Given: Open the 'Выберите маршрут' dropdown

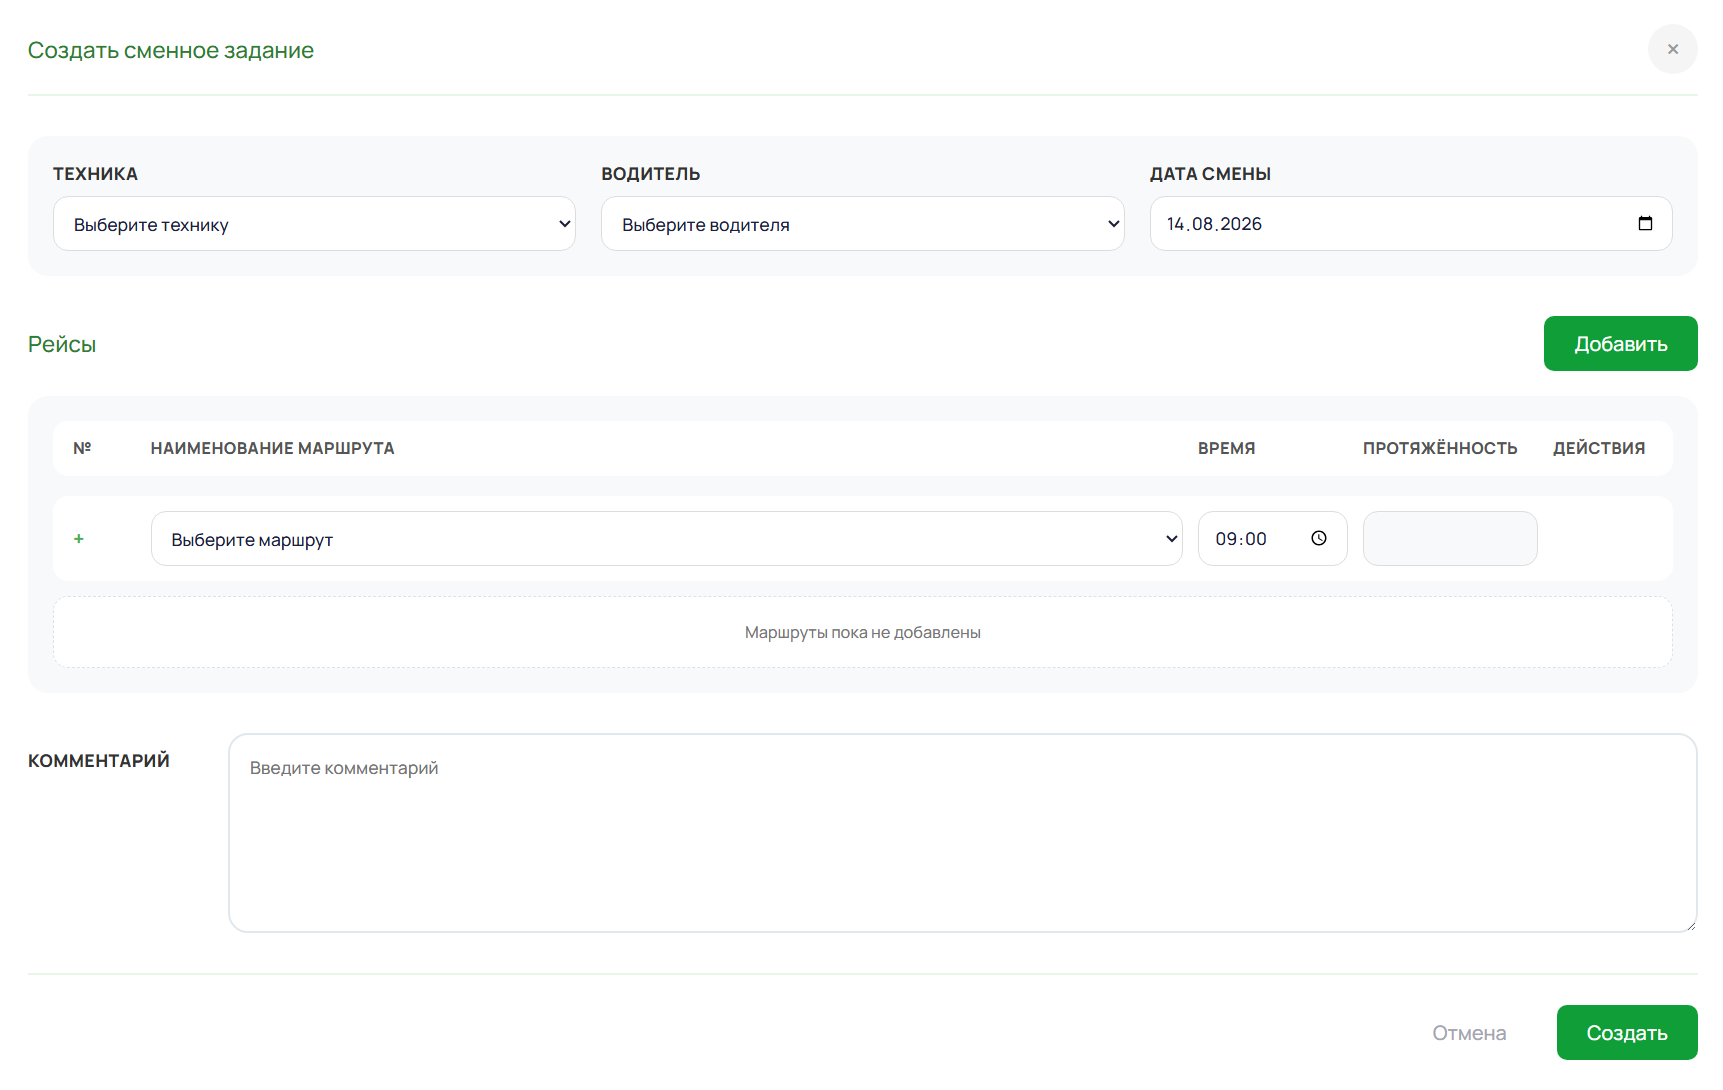Looking at the screenshot, I should [666, 539].
